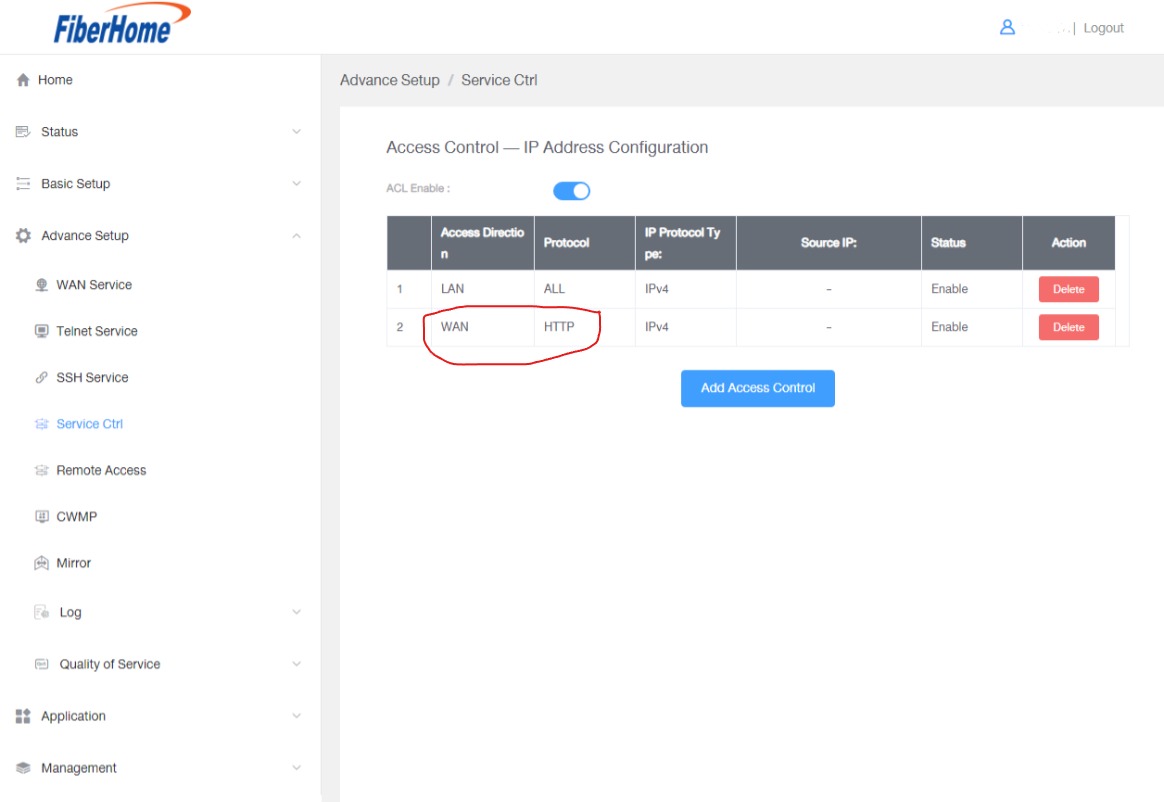Click the Advance Setup gear icon
This screenshot has height=802, width=1164.
pyautogui.click(x=22, y=235)
